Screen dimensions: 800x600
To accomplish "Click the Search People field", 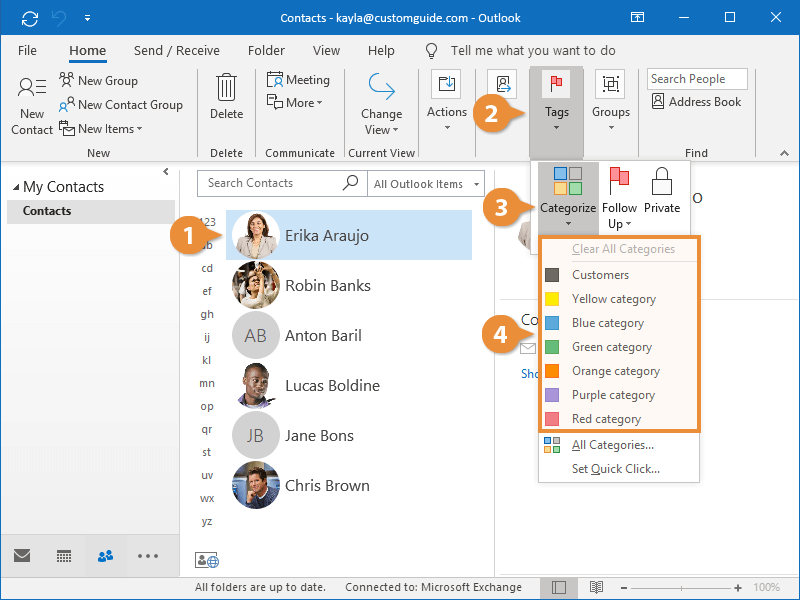I will [697, 79].
